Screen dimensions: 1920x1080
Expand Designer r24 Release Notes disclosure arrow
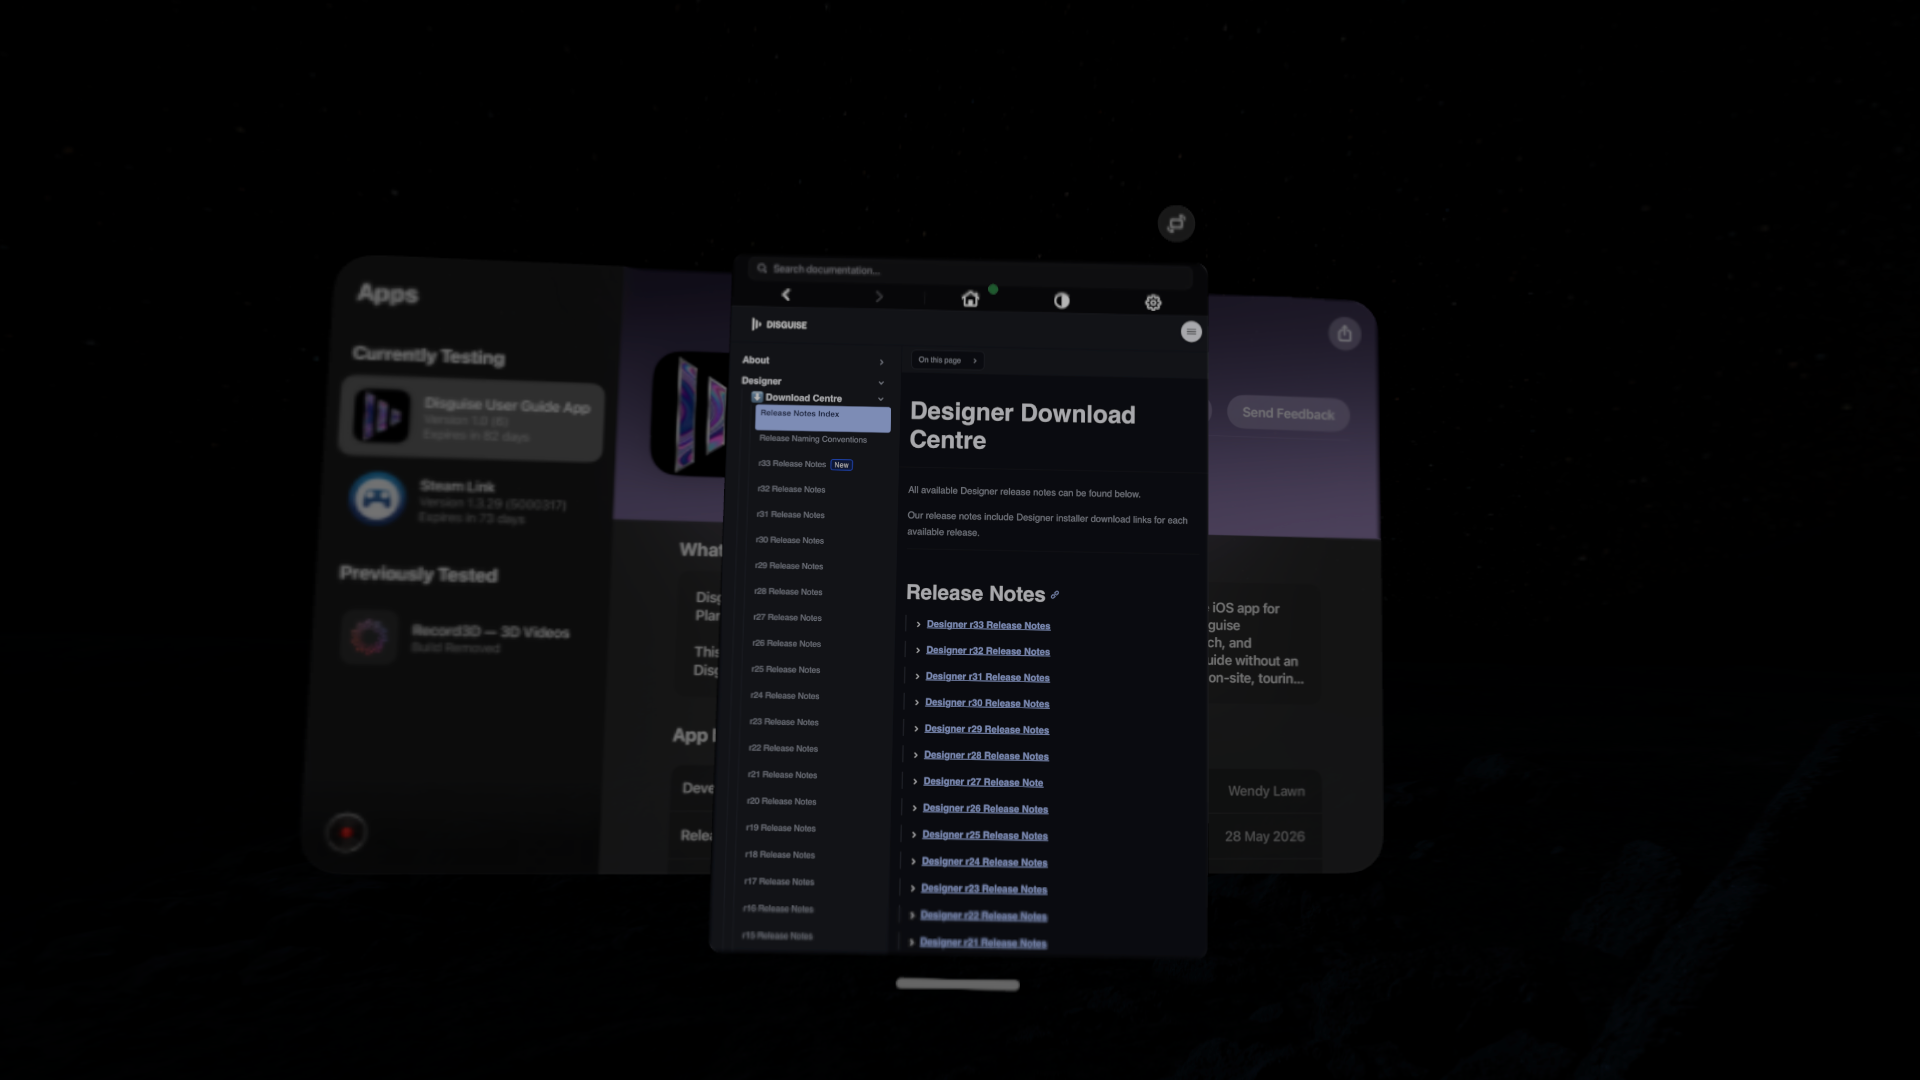tap(913, 862)
